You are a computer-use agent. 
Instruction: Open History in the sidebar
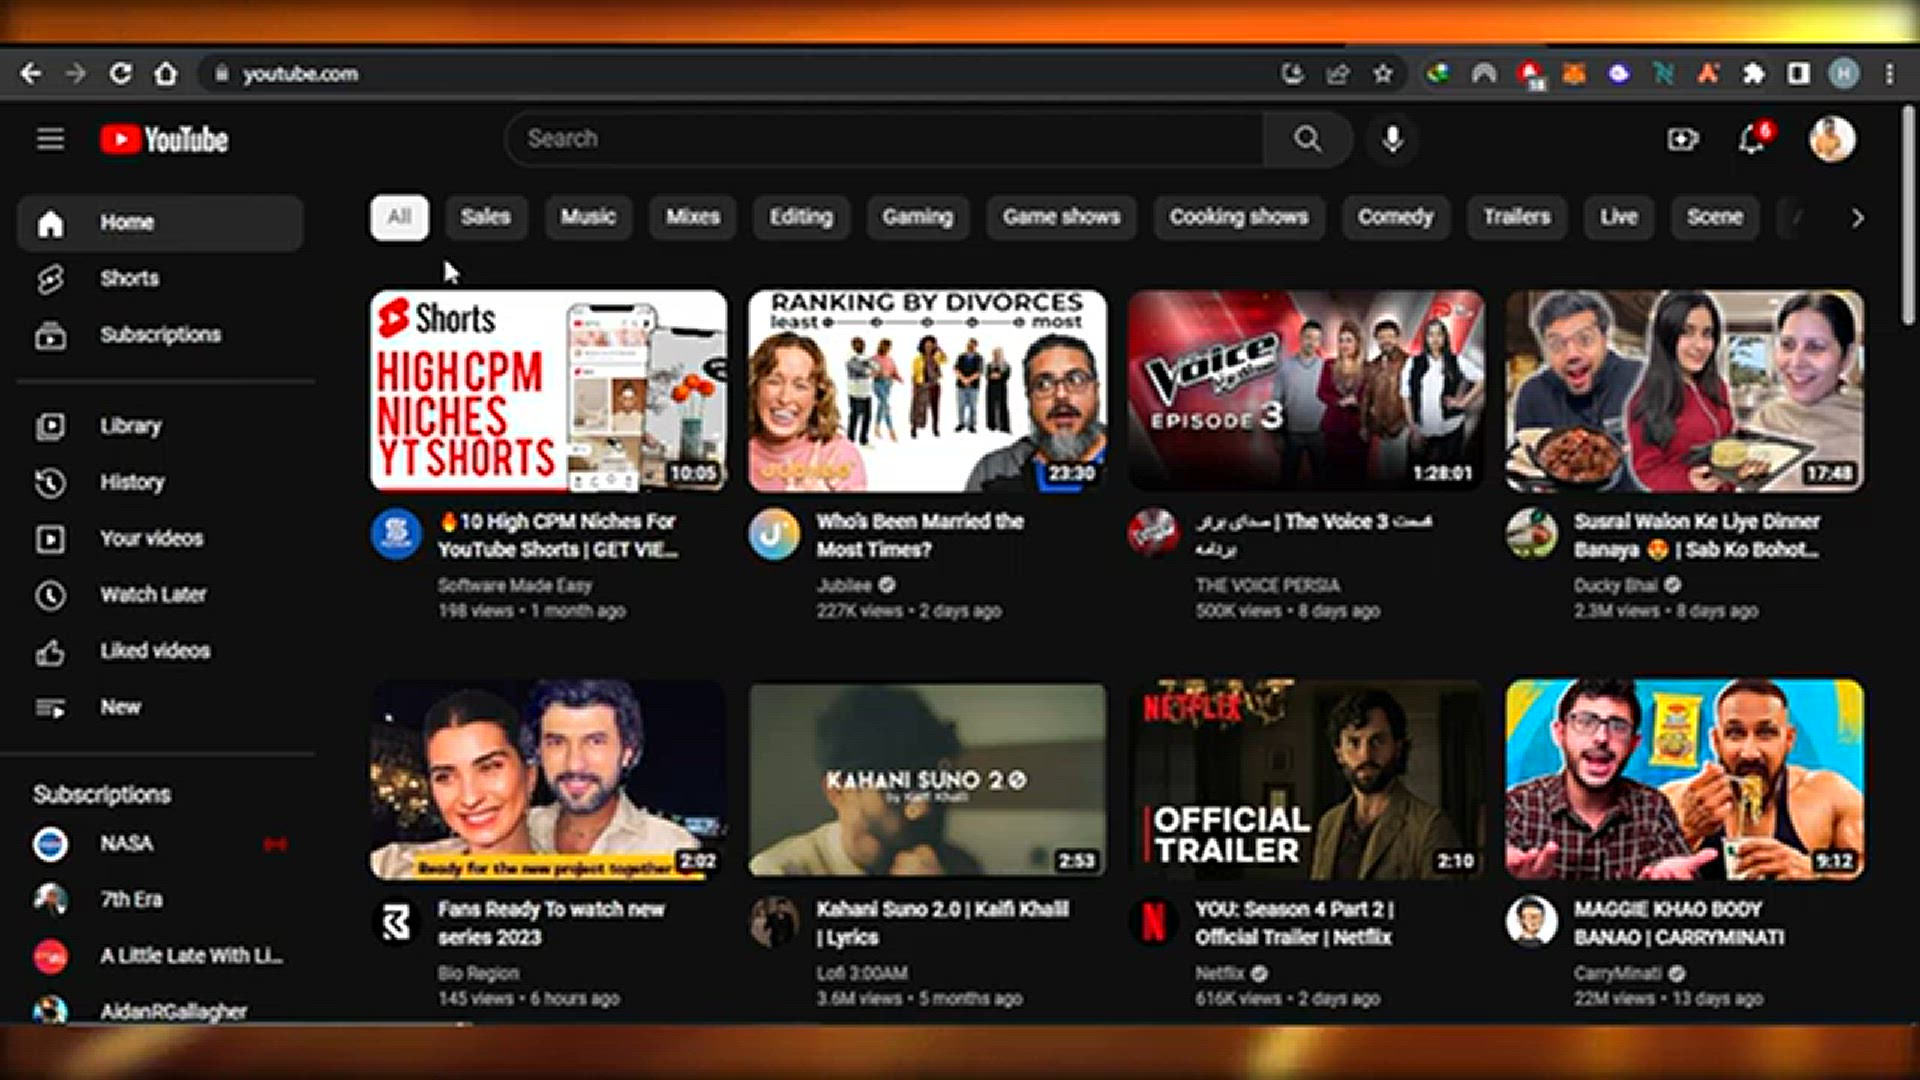[x=160, y=482]
